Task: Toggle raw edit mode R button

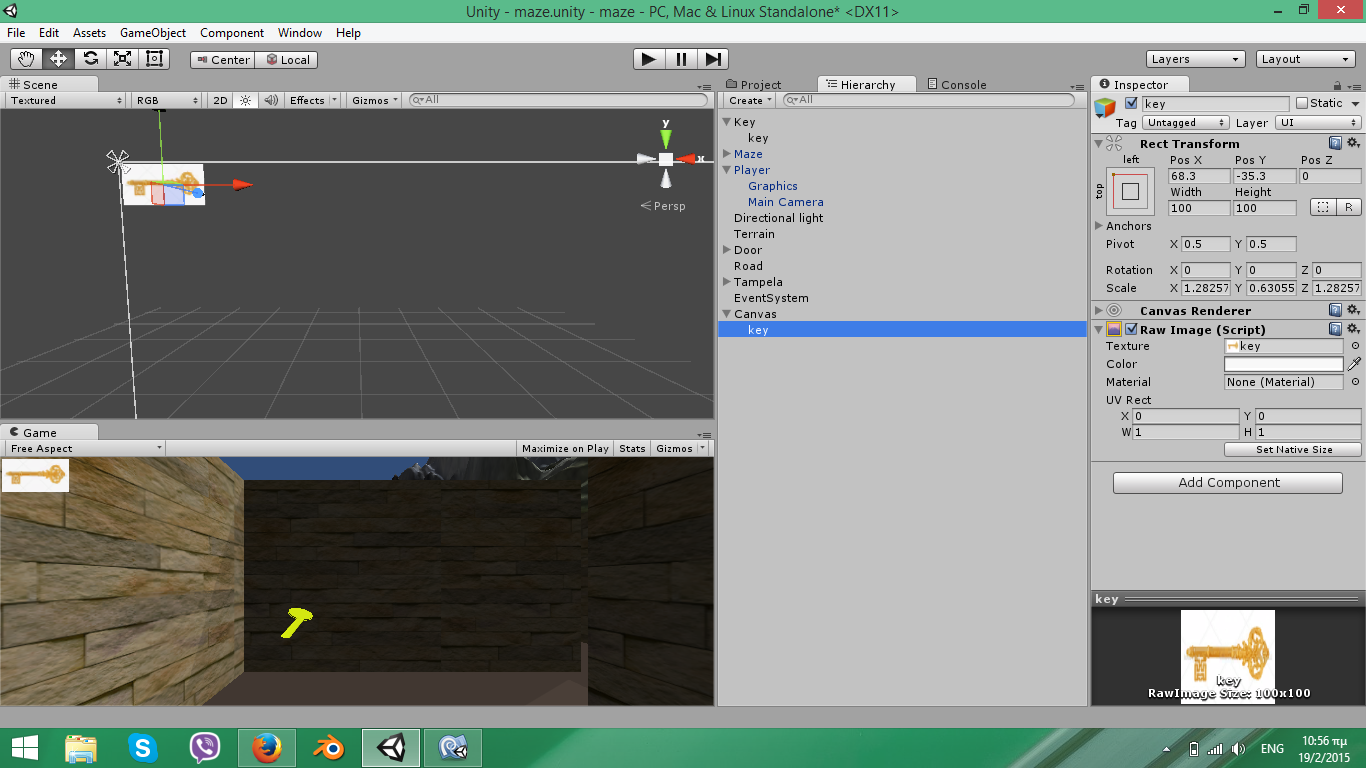Action: (x=1348, y=208)
